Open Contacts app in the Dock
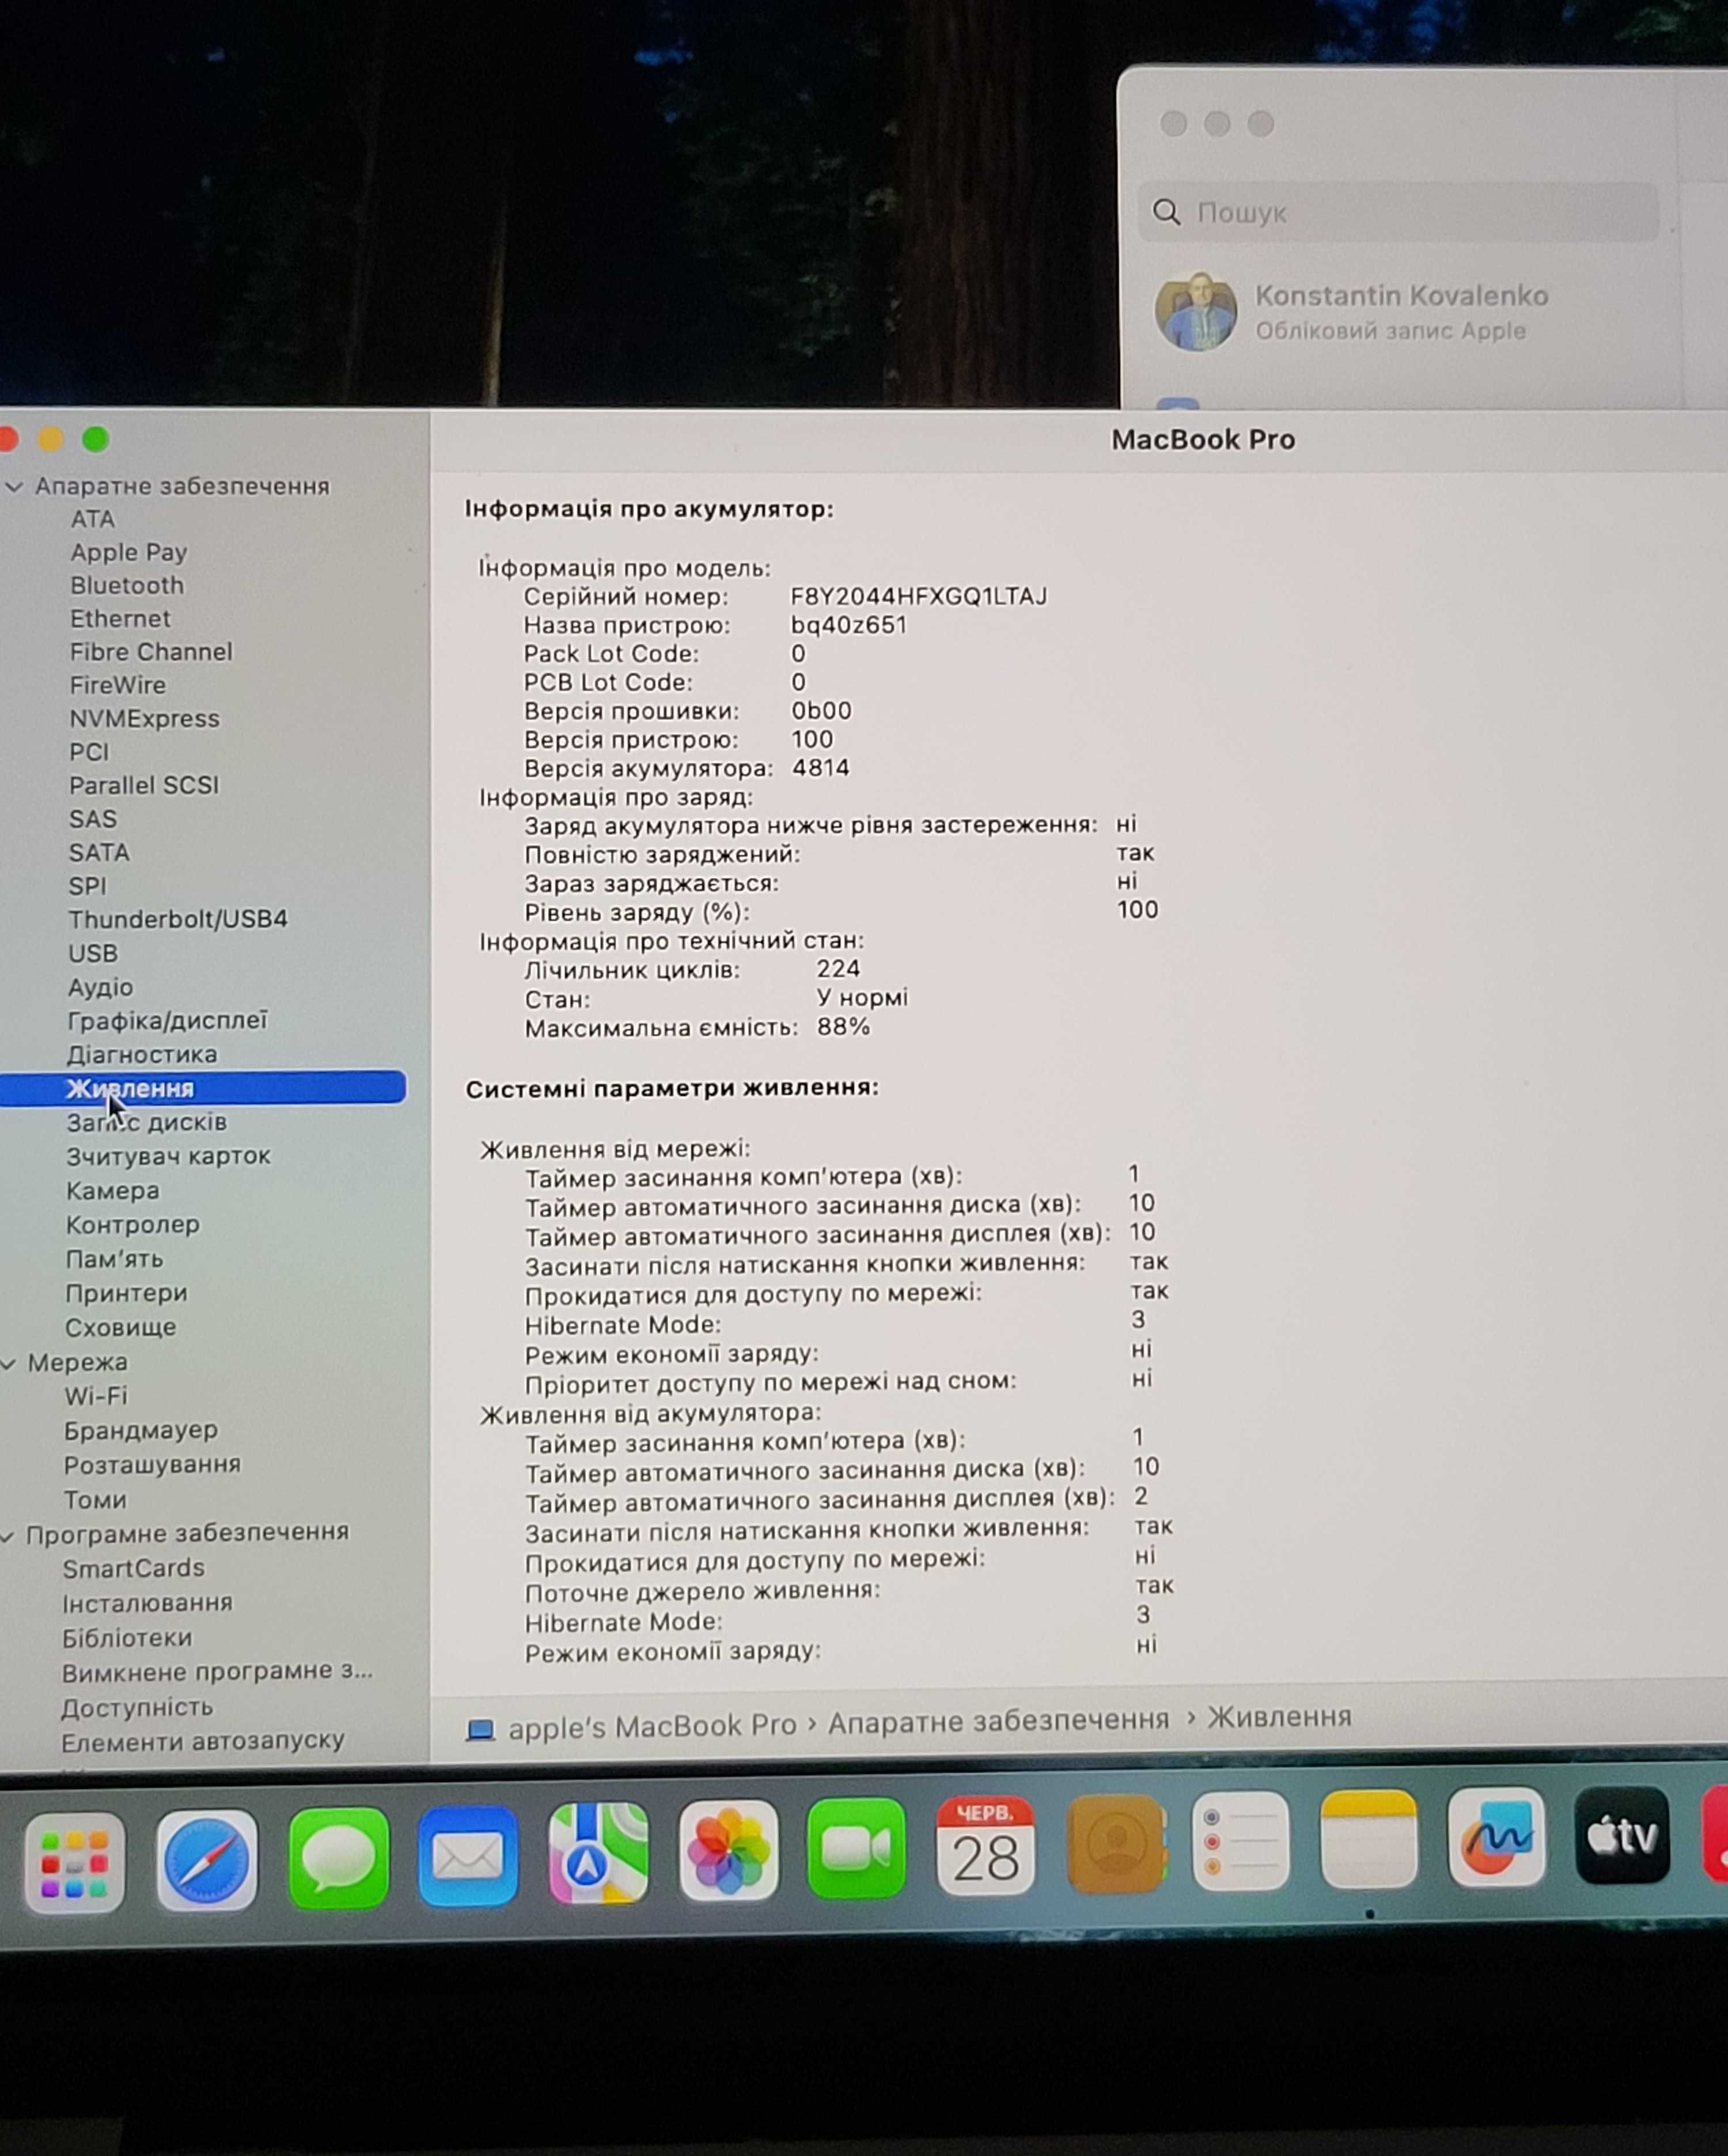 click(1115, 1844)
